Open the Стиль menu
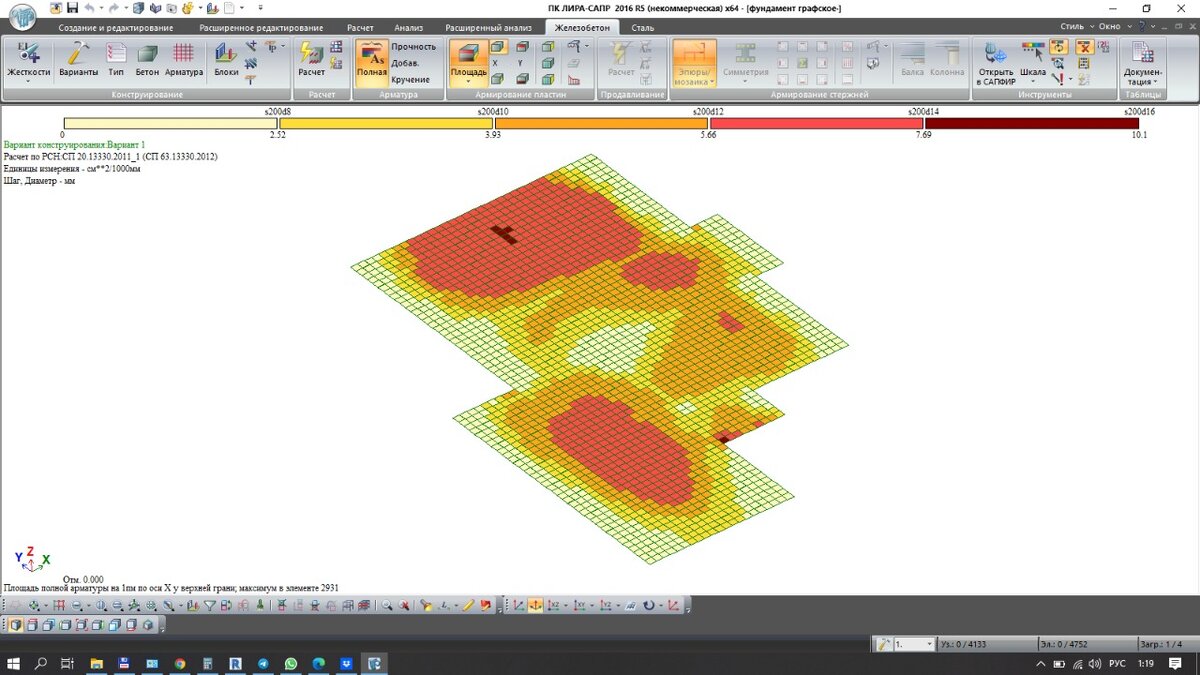Viewport: 1200px width, 675px height. tap(1076, 26)
